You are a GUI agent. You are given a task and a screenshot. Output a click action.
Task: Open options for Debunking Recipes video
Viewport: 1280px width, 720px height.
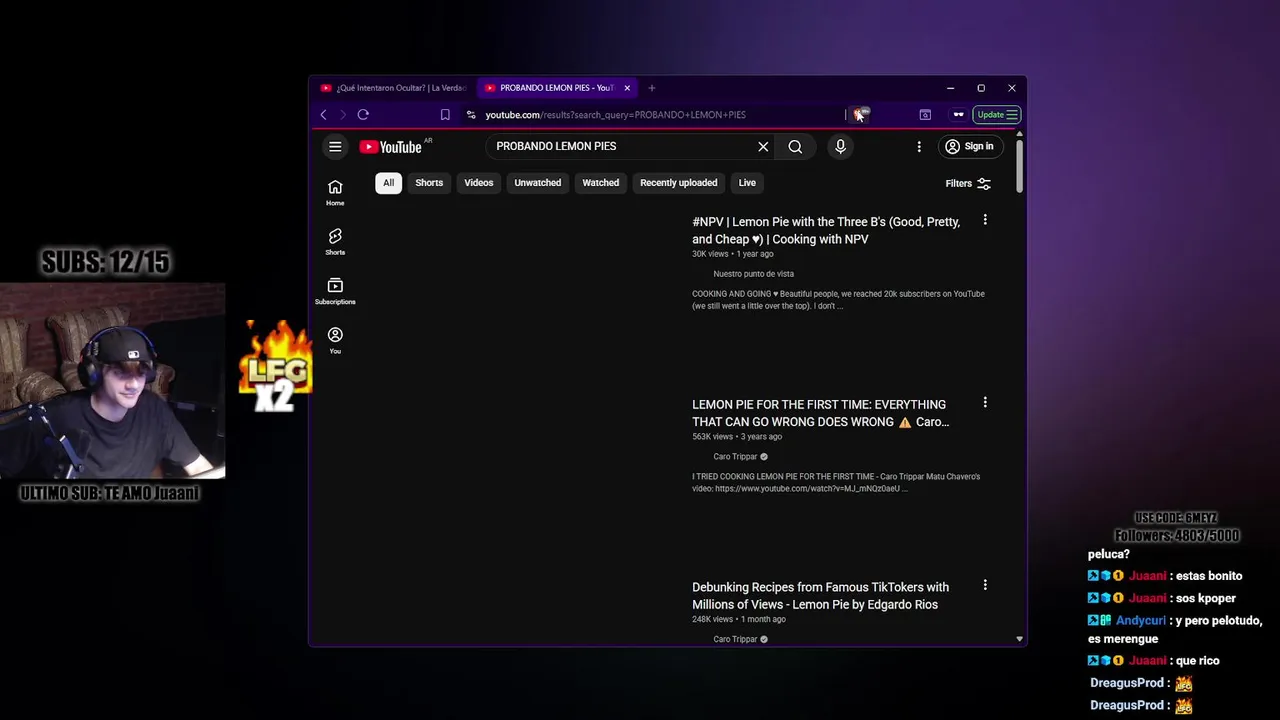point(985,585)
